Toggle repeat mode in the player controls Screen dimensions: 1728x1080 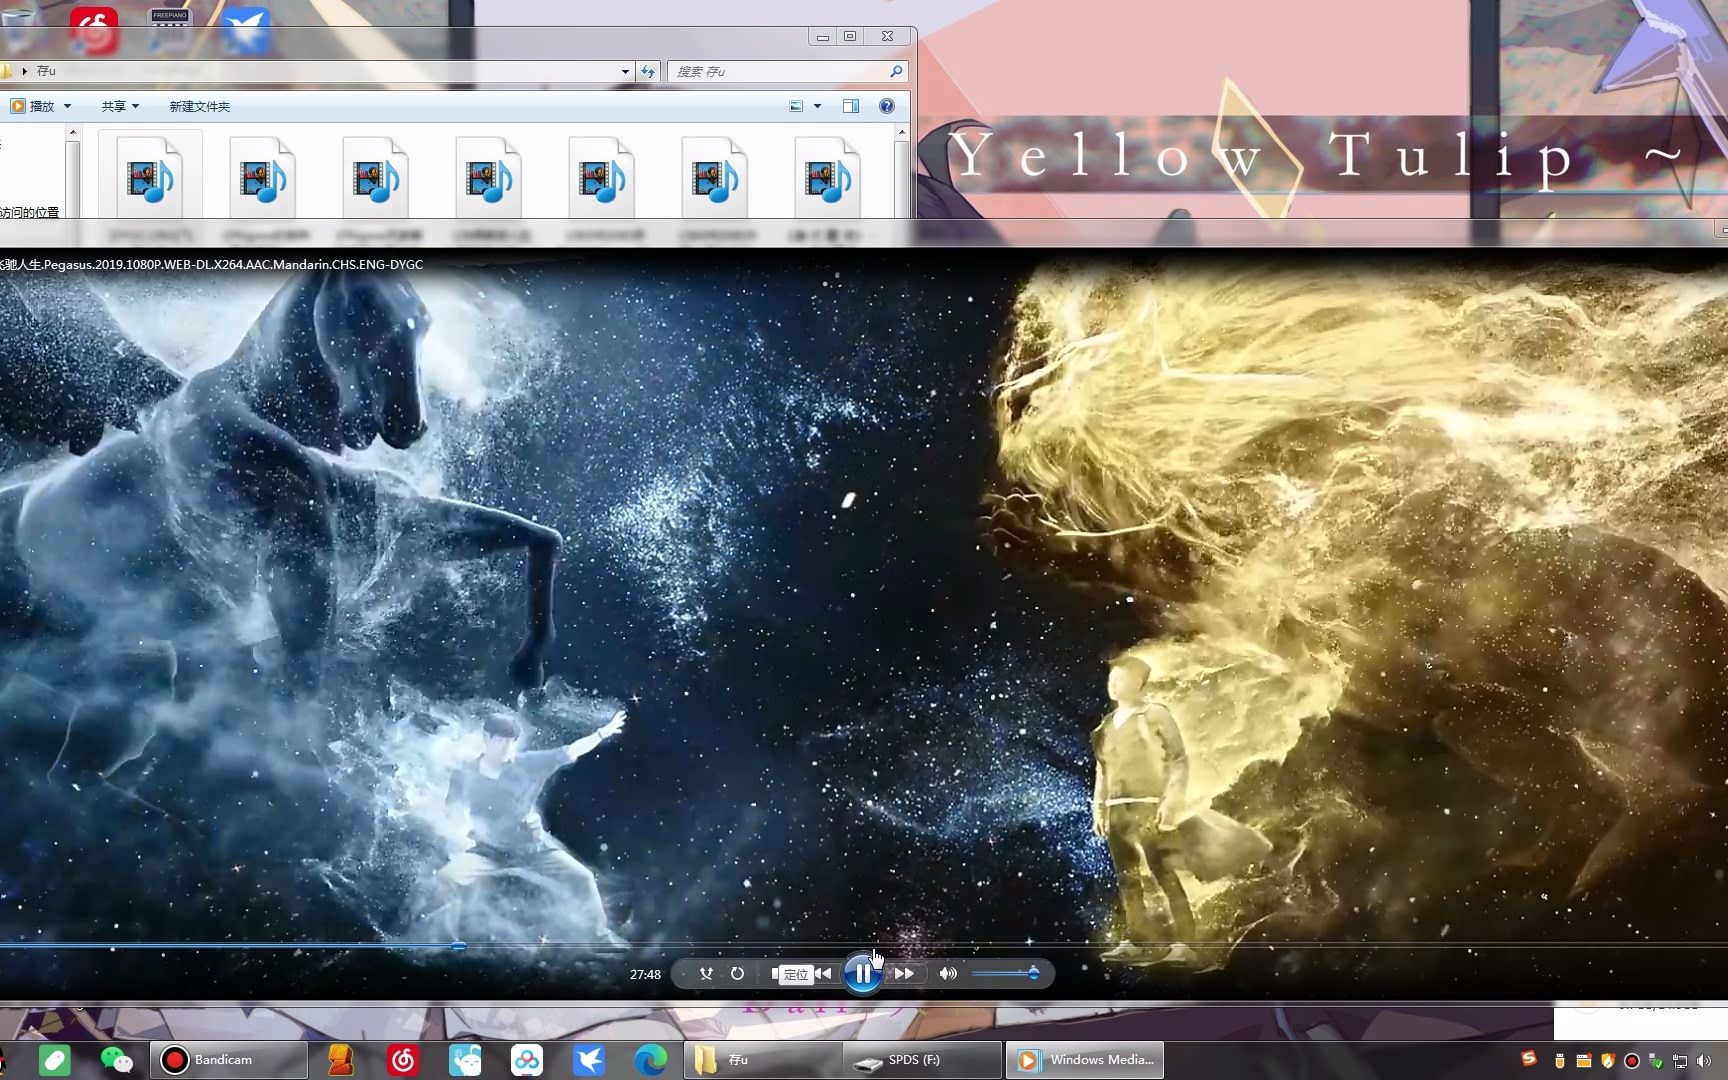(x=737, y=973)
